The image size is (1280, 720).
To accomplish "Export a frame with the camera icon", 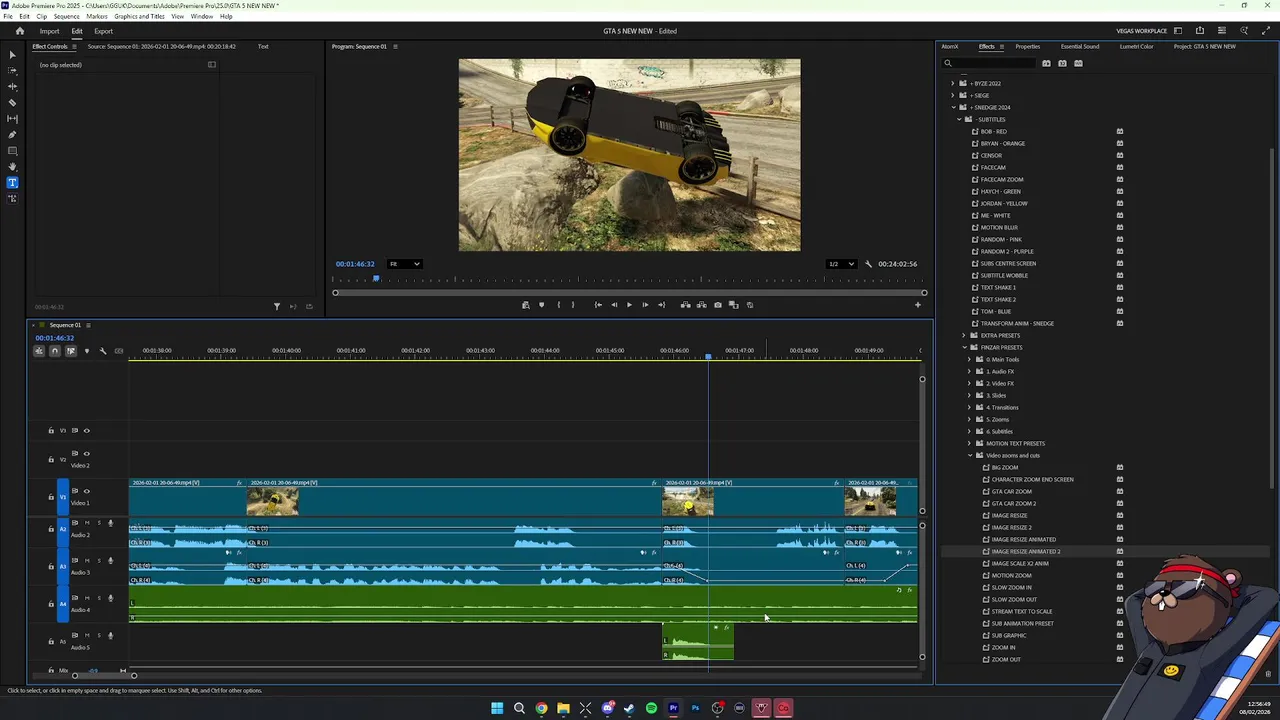I will [x=717, y=305].
